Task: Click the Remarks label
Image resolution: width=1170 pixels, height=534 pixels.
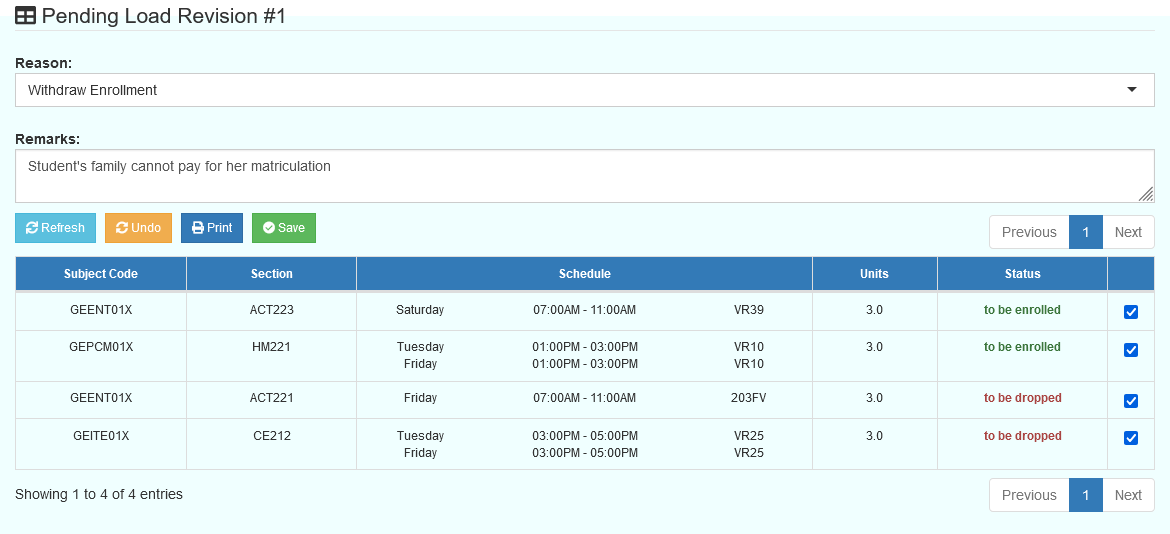Action: pyautogui.click(x=48, y=139)
